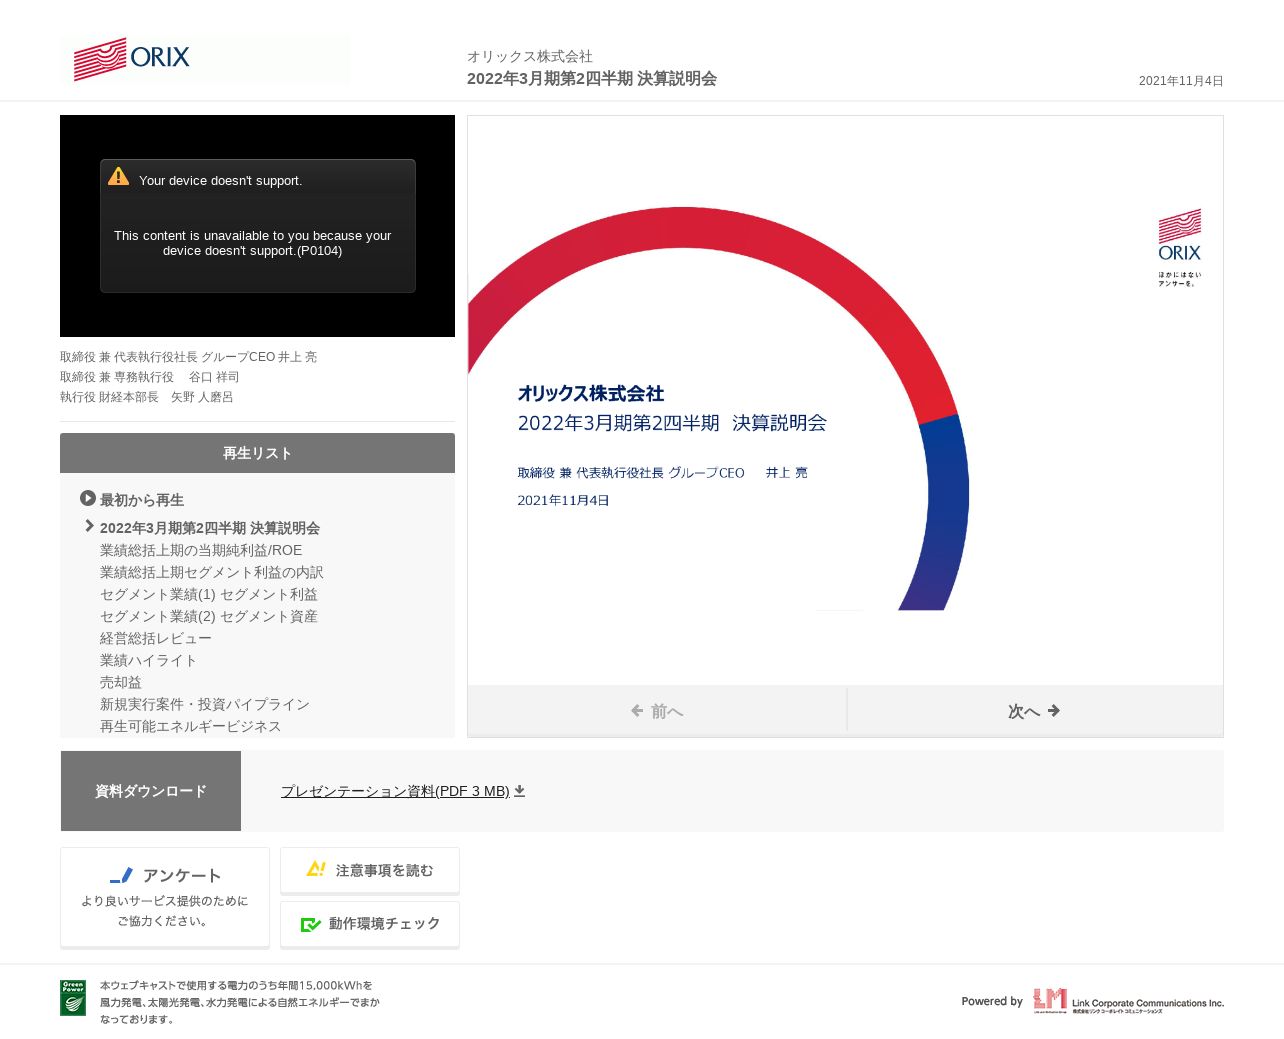Go to previous slide with 前へ

pos(657,711)
